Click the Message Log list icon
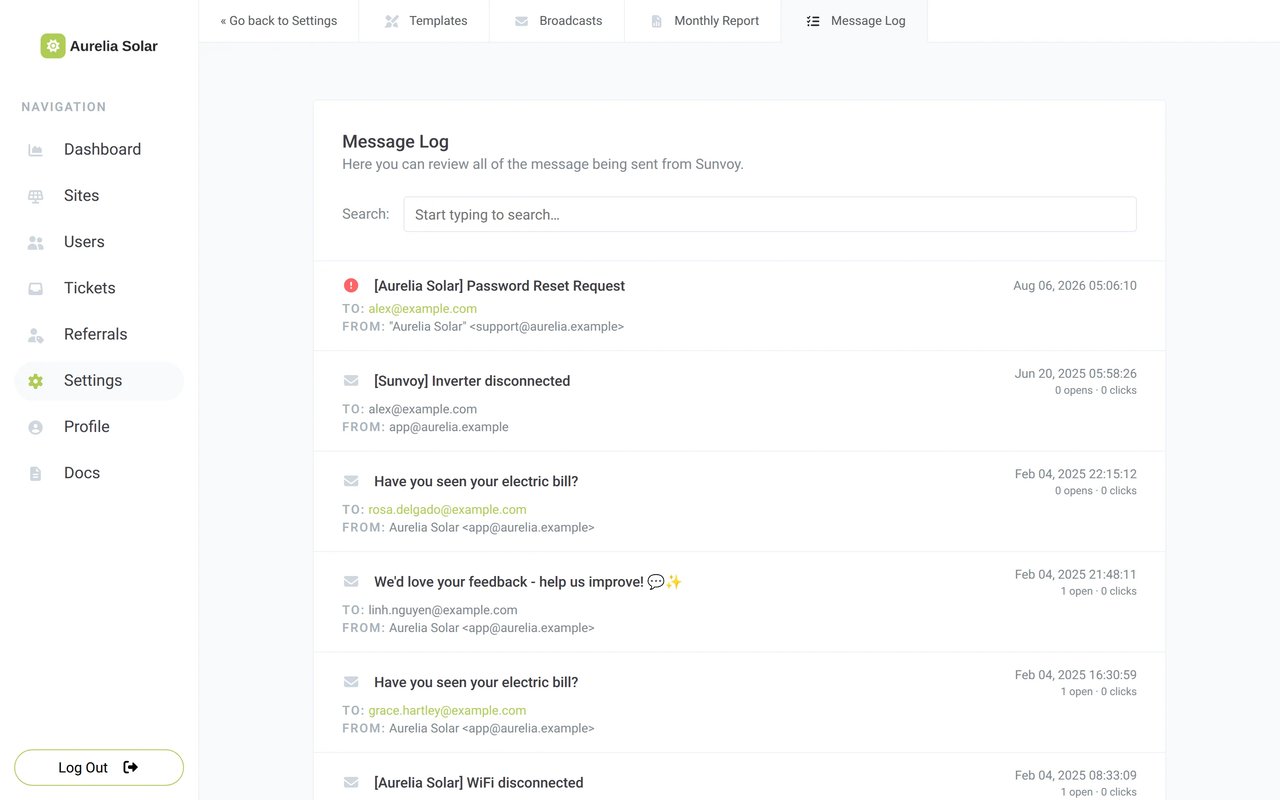The image size is (1280, 800). point(813,21)
